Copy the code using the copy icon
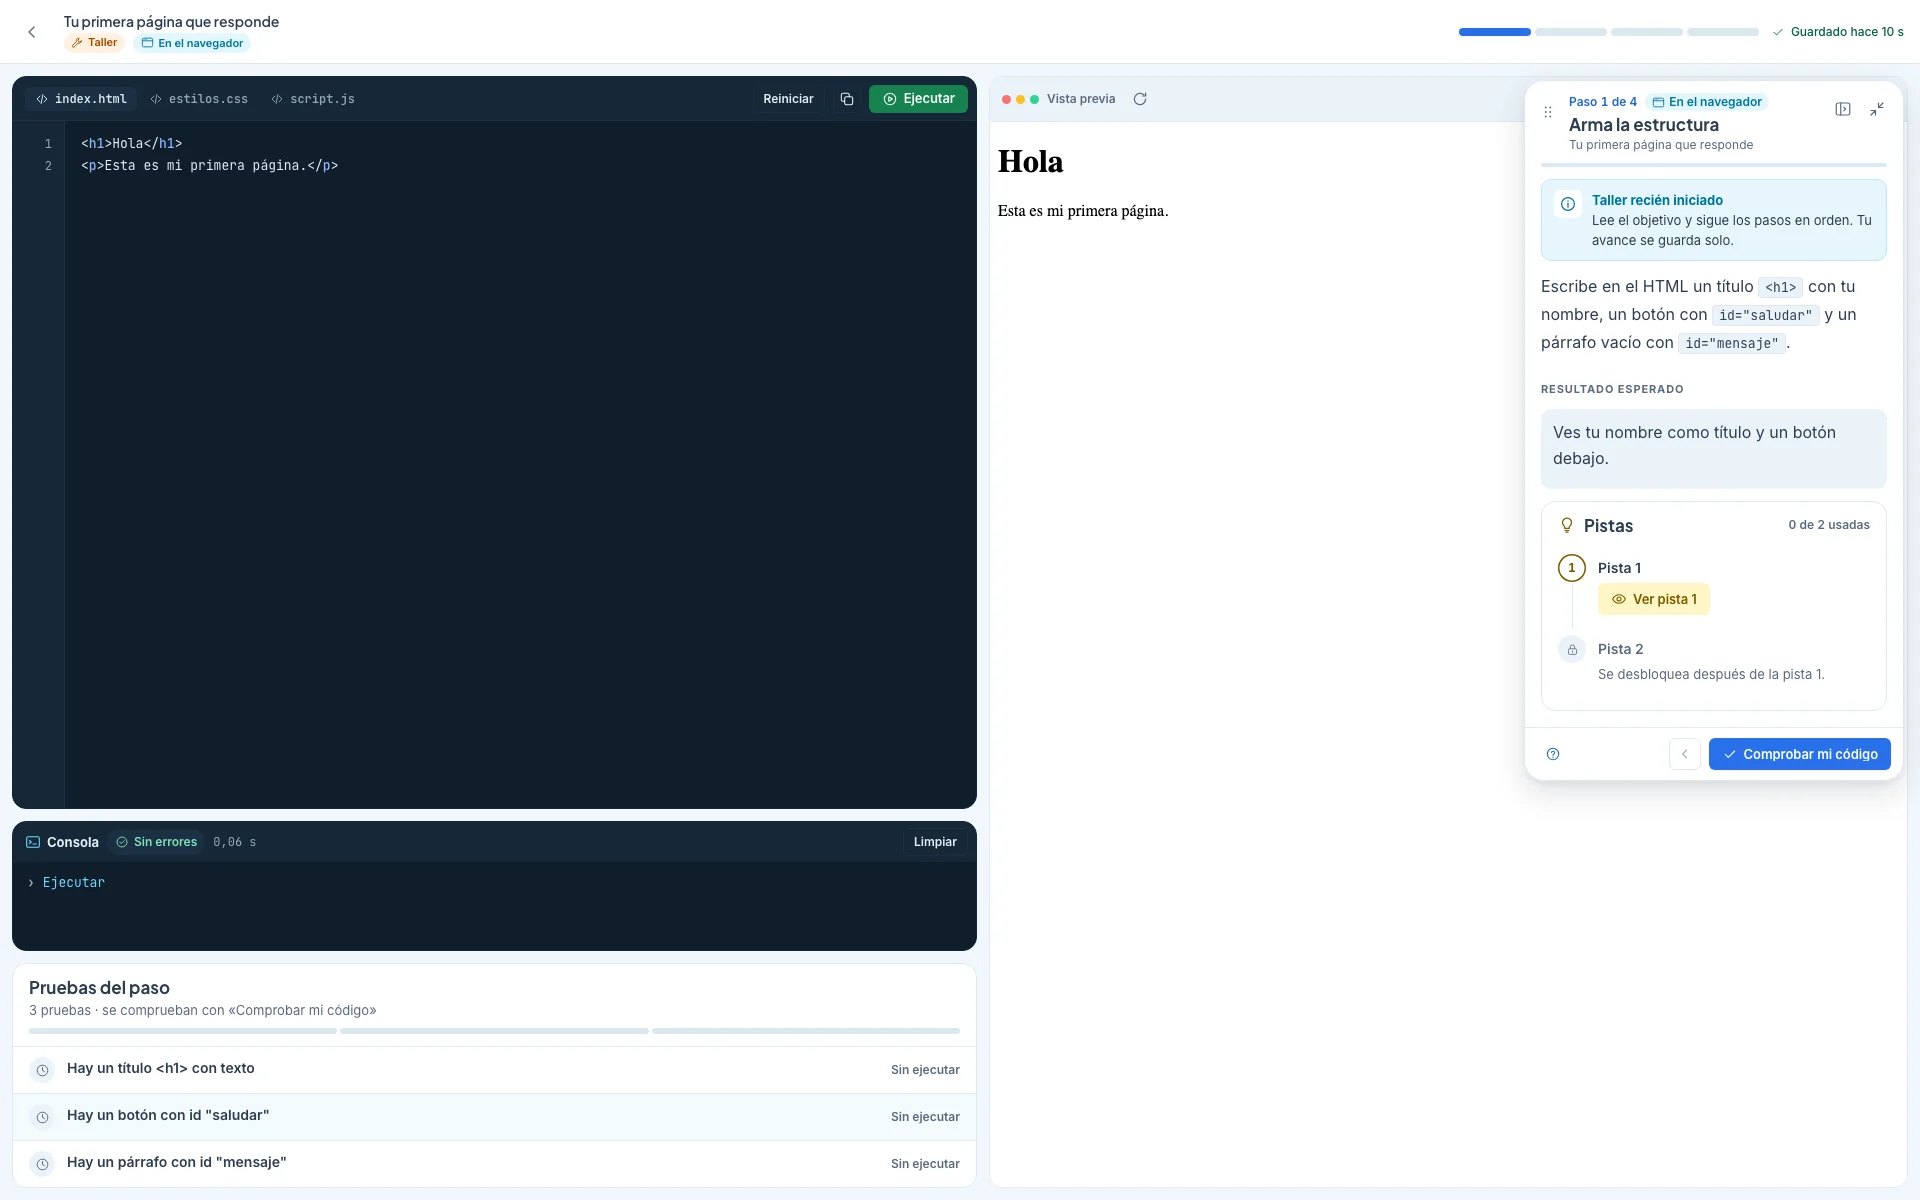The height and width of the screenshot is (1200, 1920). 847,99
